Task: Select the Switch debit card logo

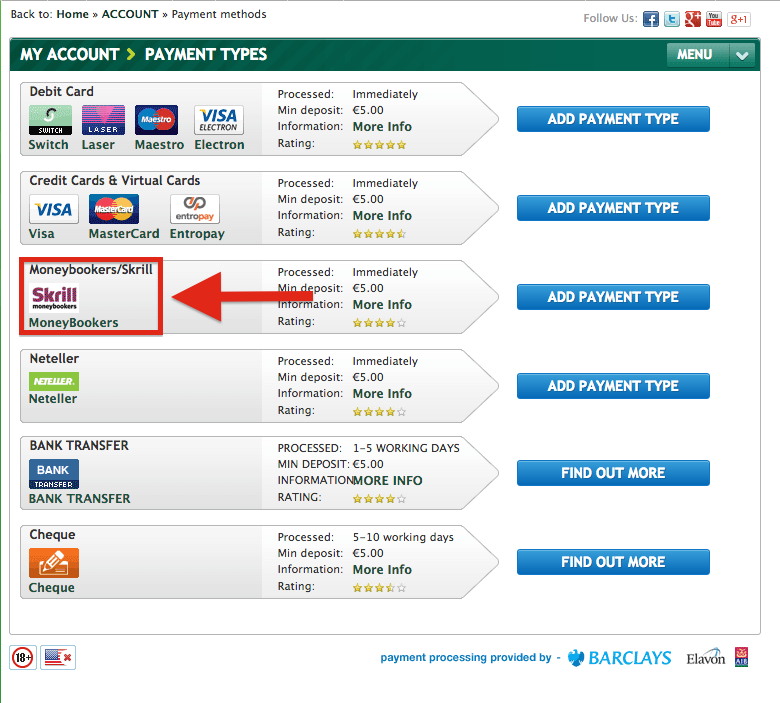Action: [50, 120]
